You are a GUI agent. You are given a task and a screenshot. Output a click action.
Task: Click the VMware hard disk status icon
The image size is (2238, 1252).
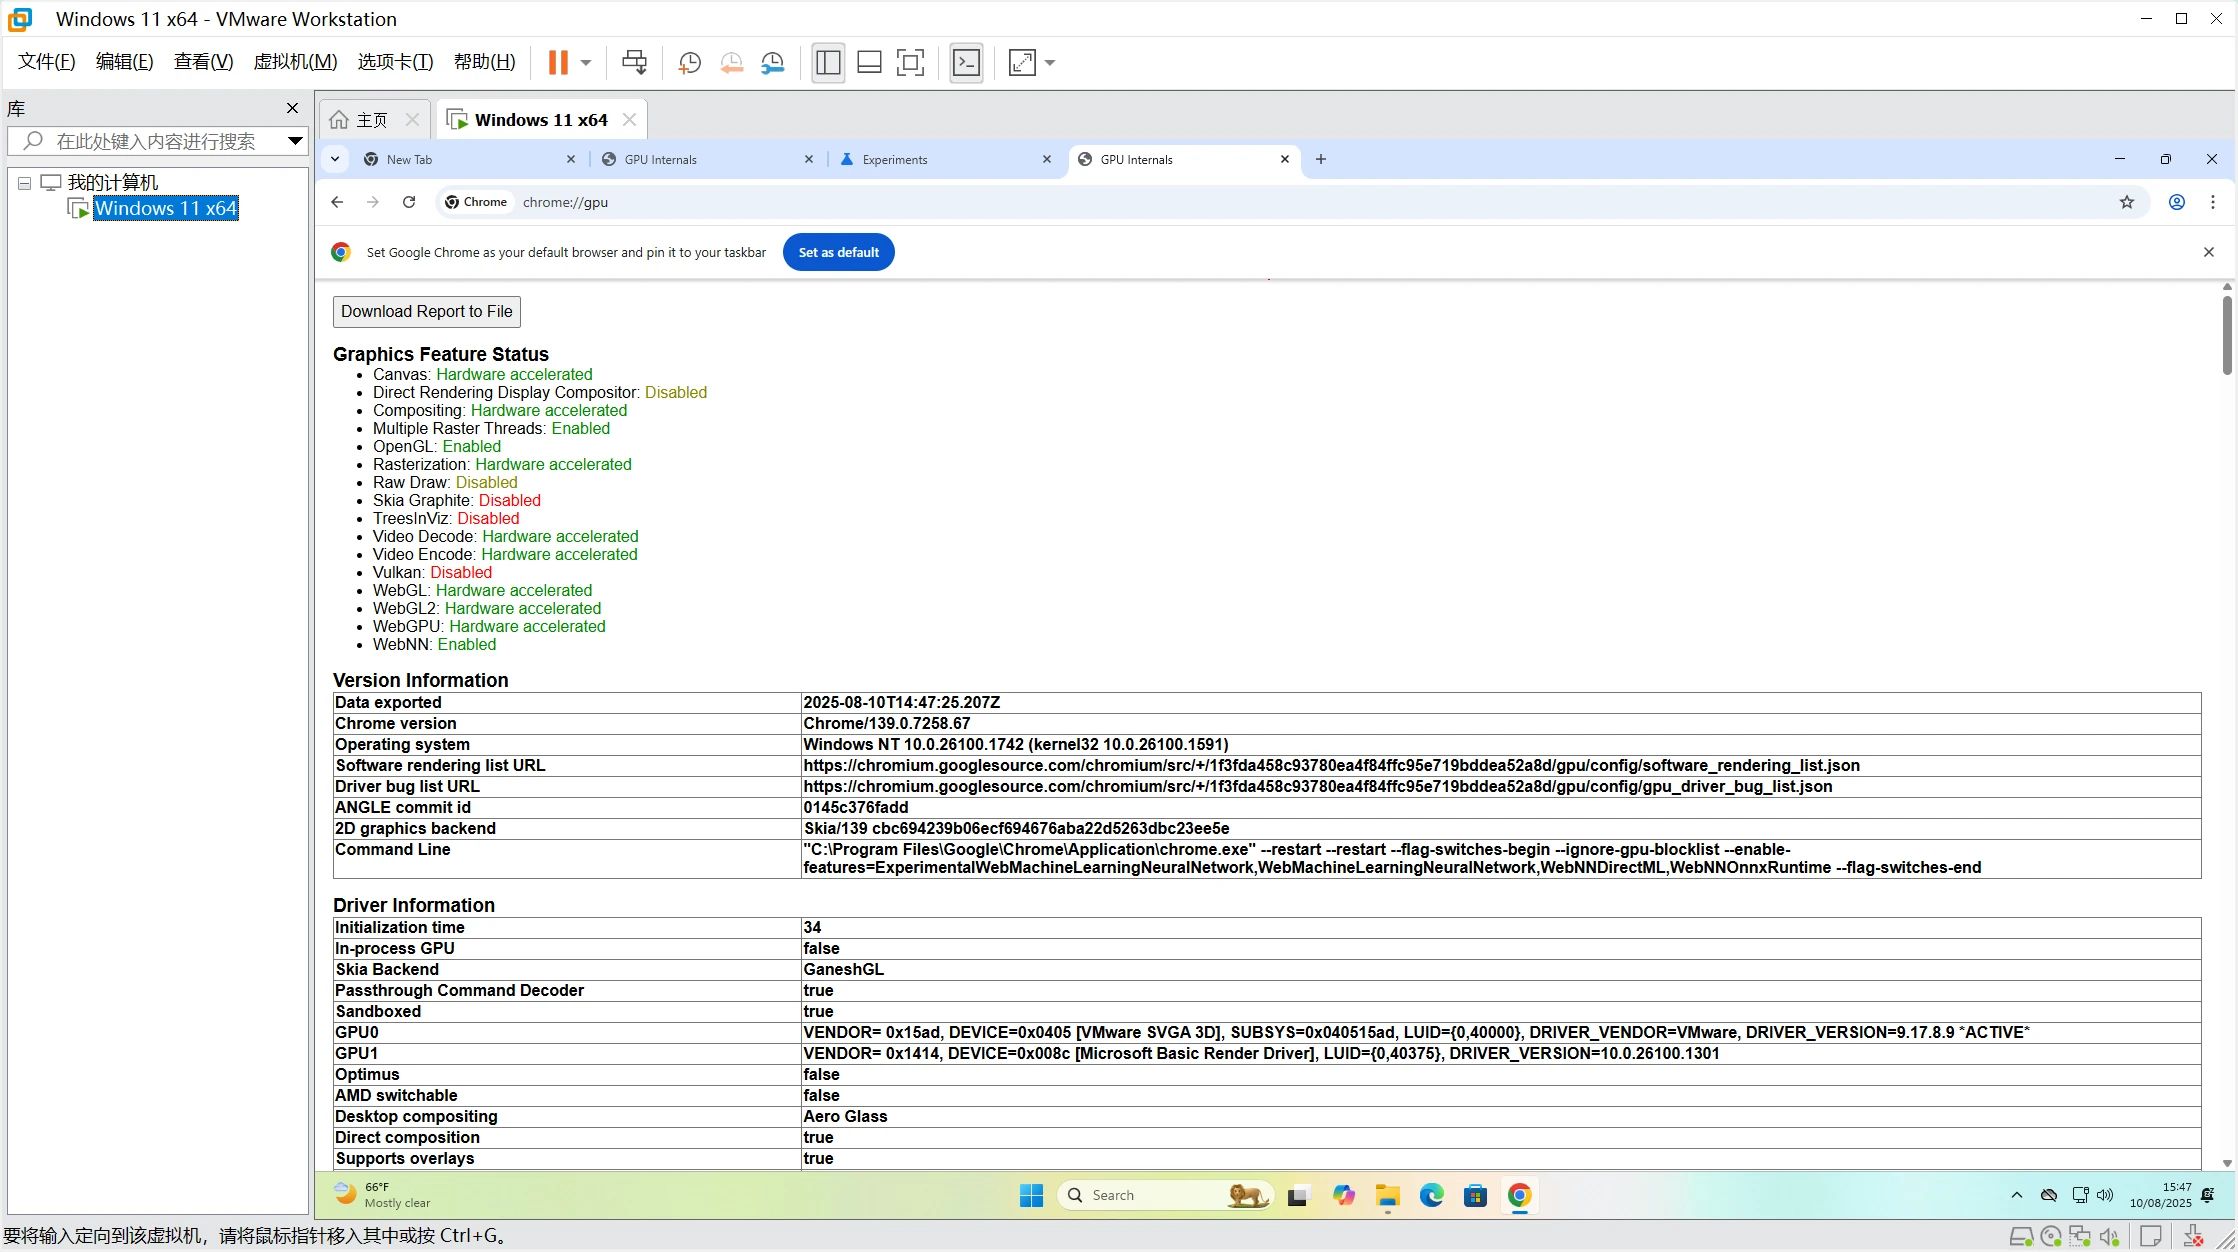pyautogui.click(x=2021, y=1237)
